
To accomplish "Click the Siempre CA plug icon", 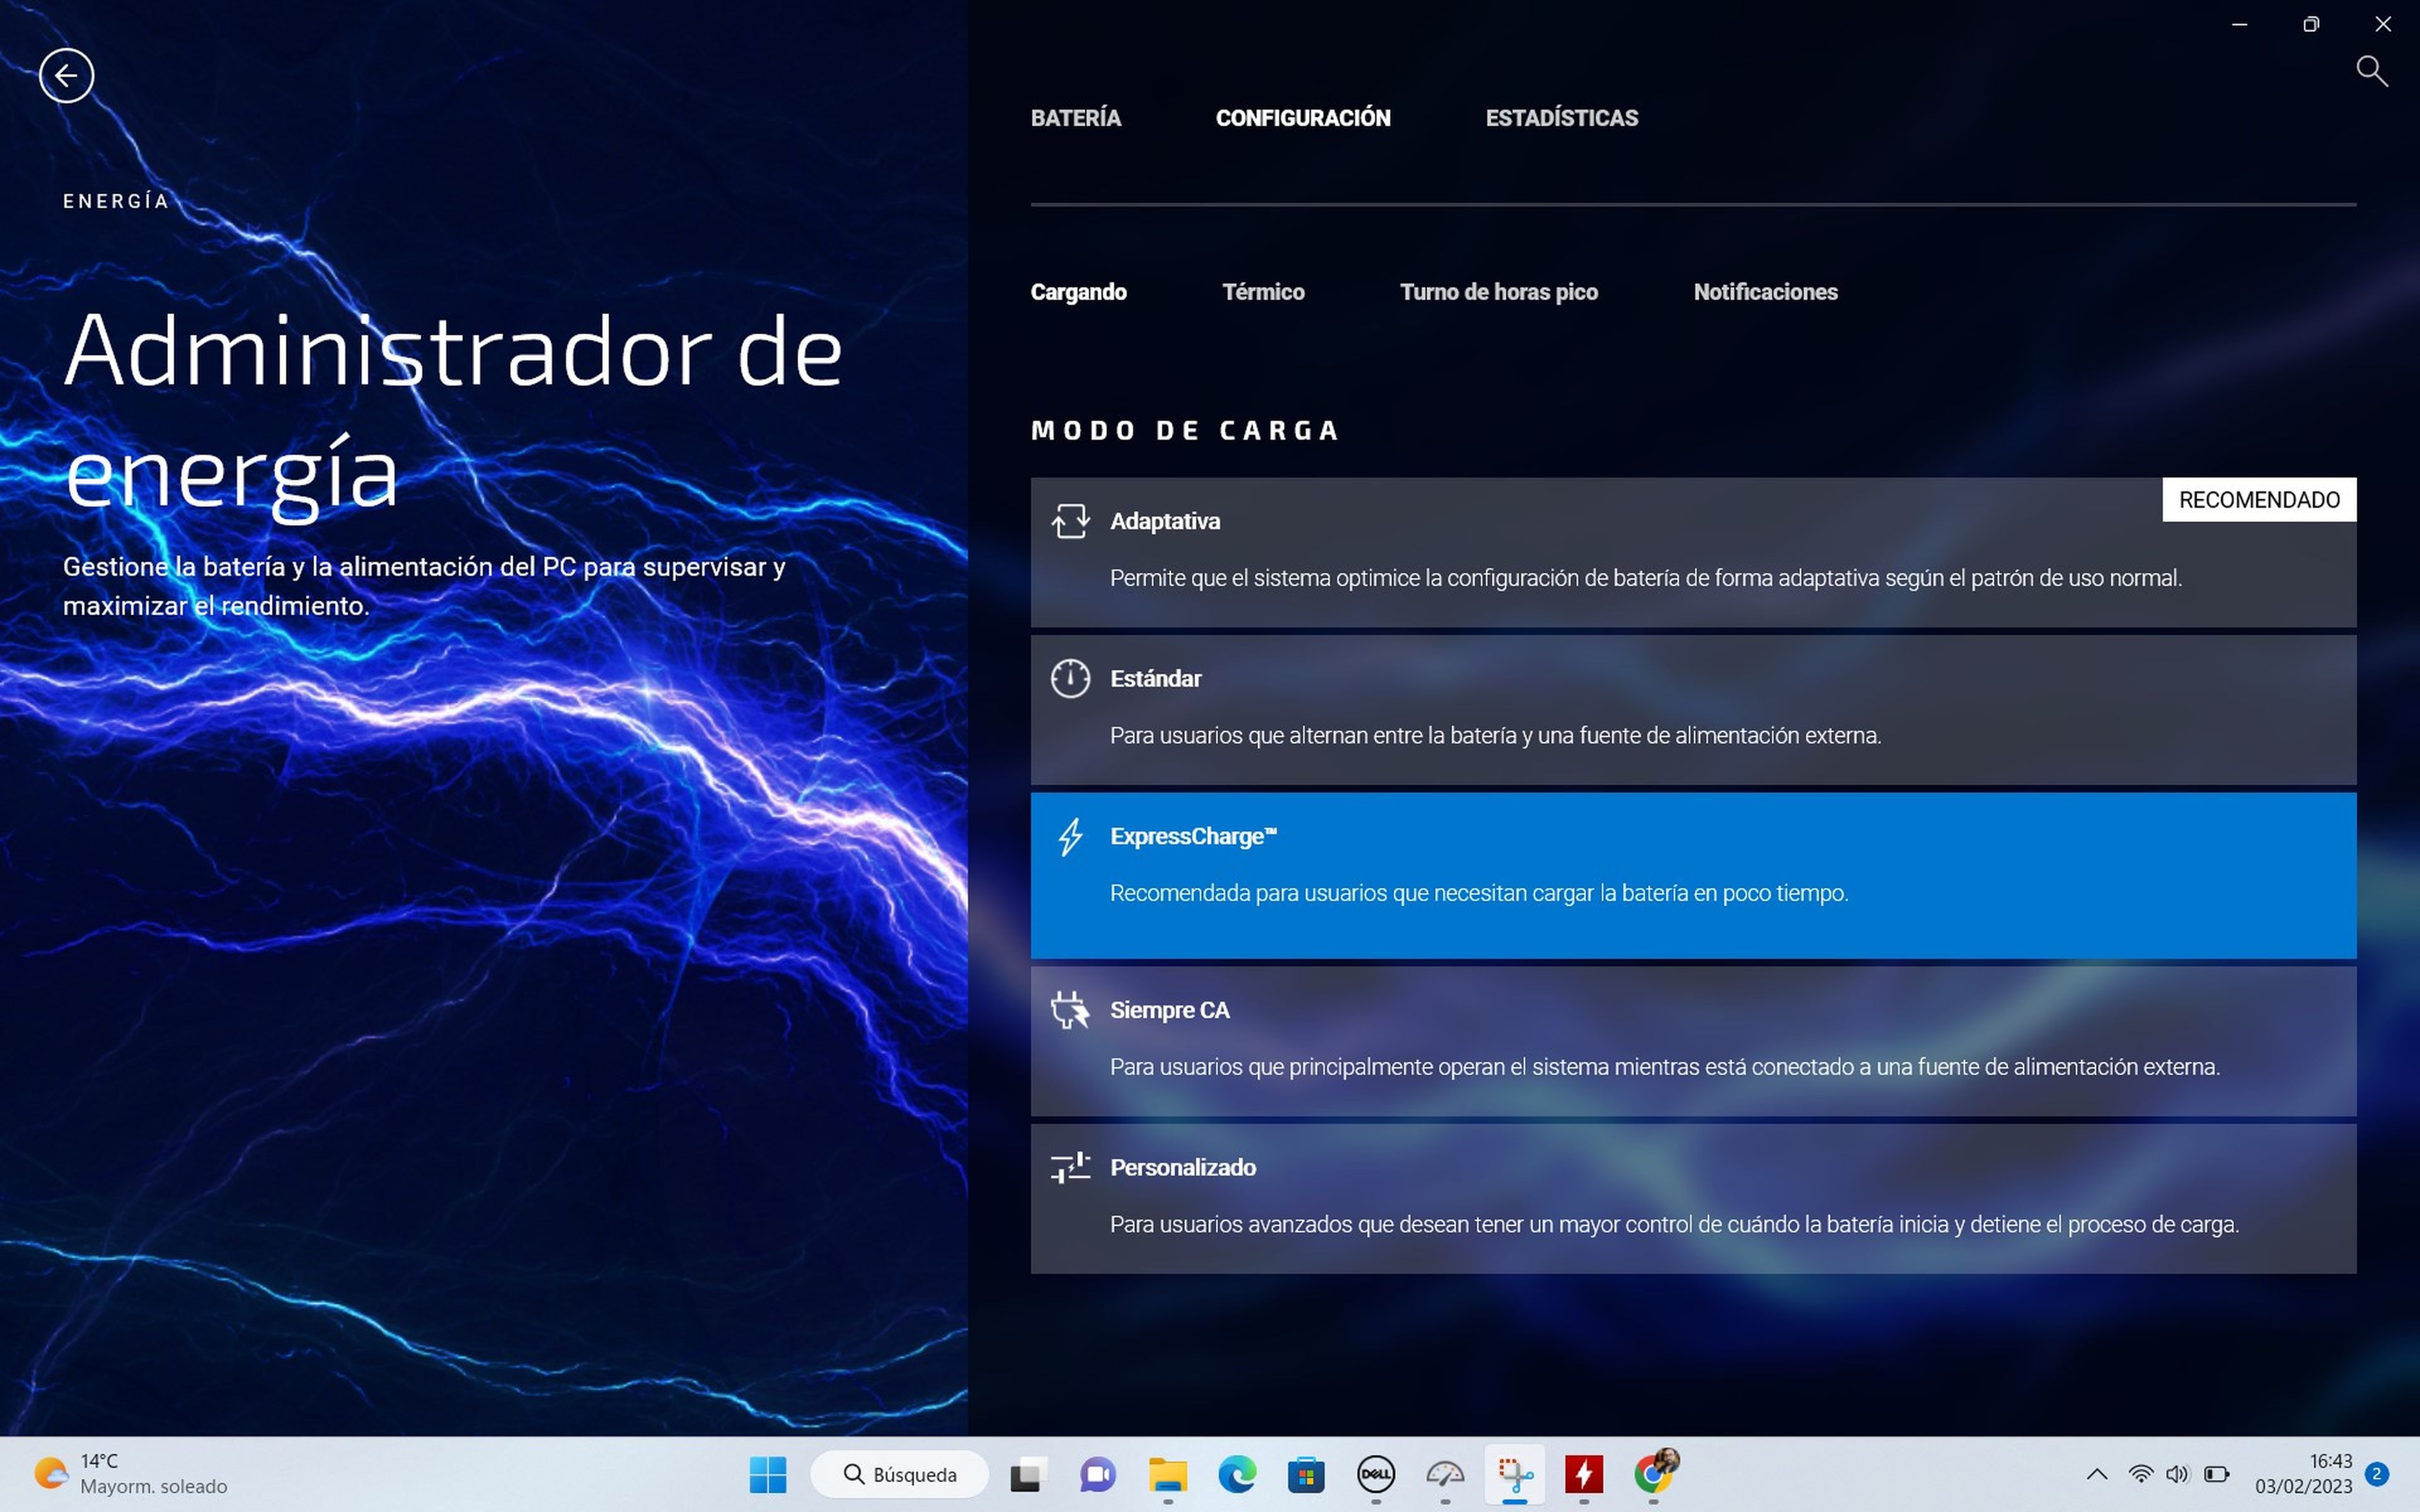I will [1070, 1010].
